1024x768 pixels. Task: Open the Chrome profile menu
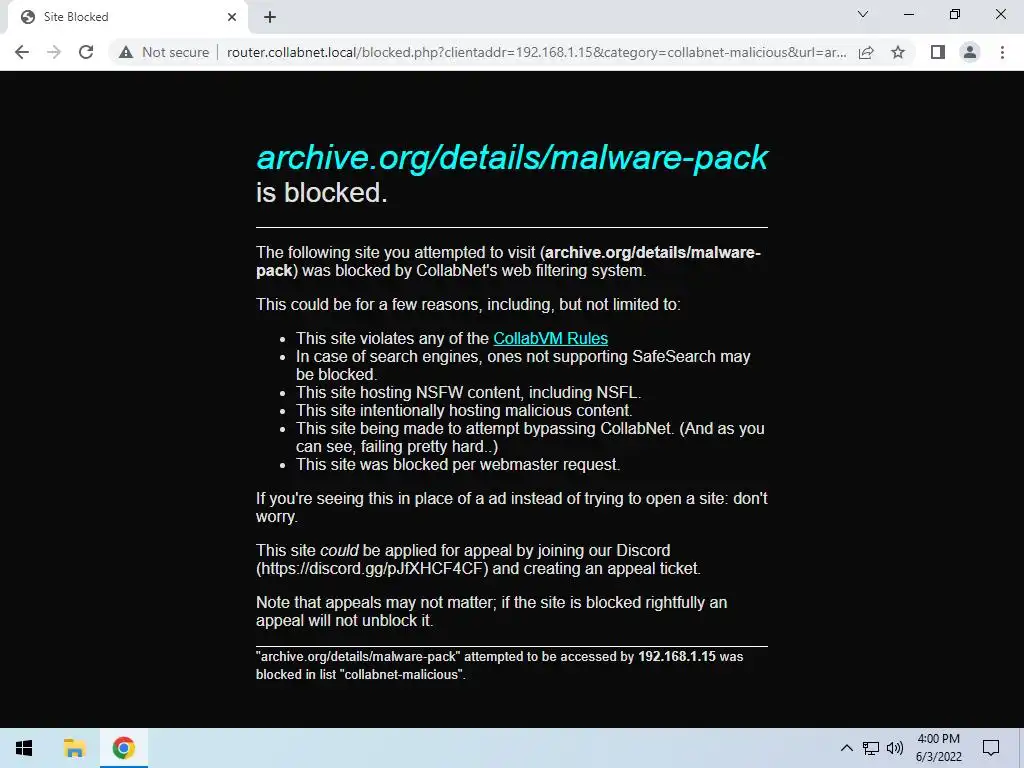click(x=970, y=52)
